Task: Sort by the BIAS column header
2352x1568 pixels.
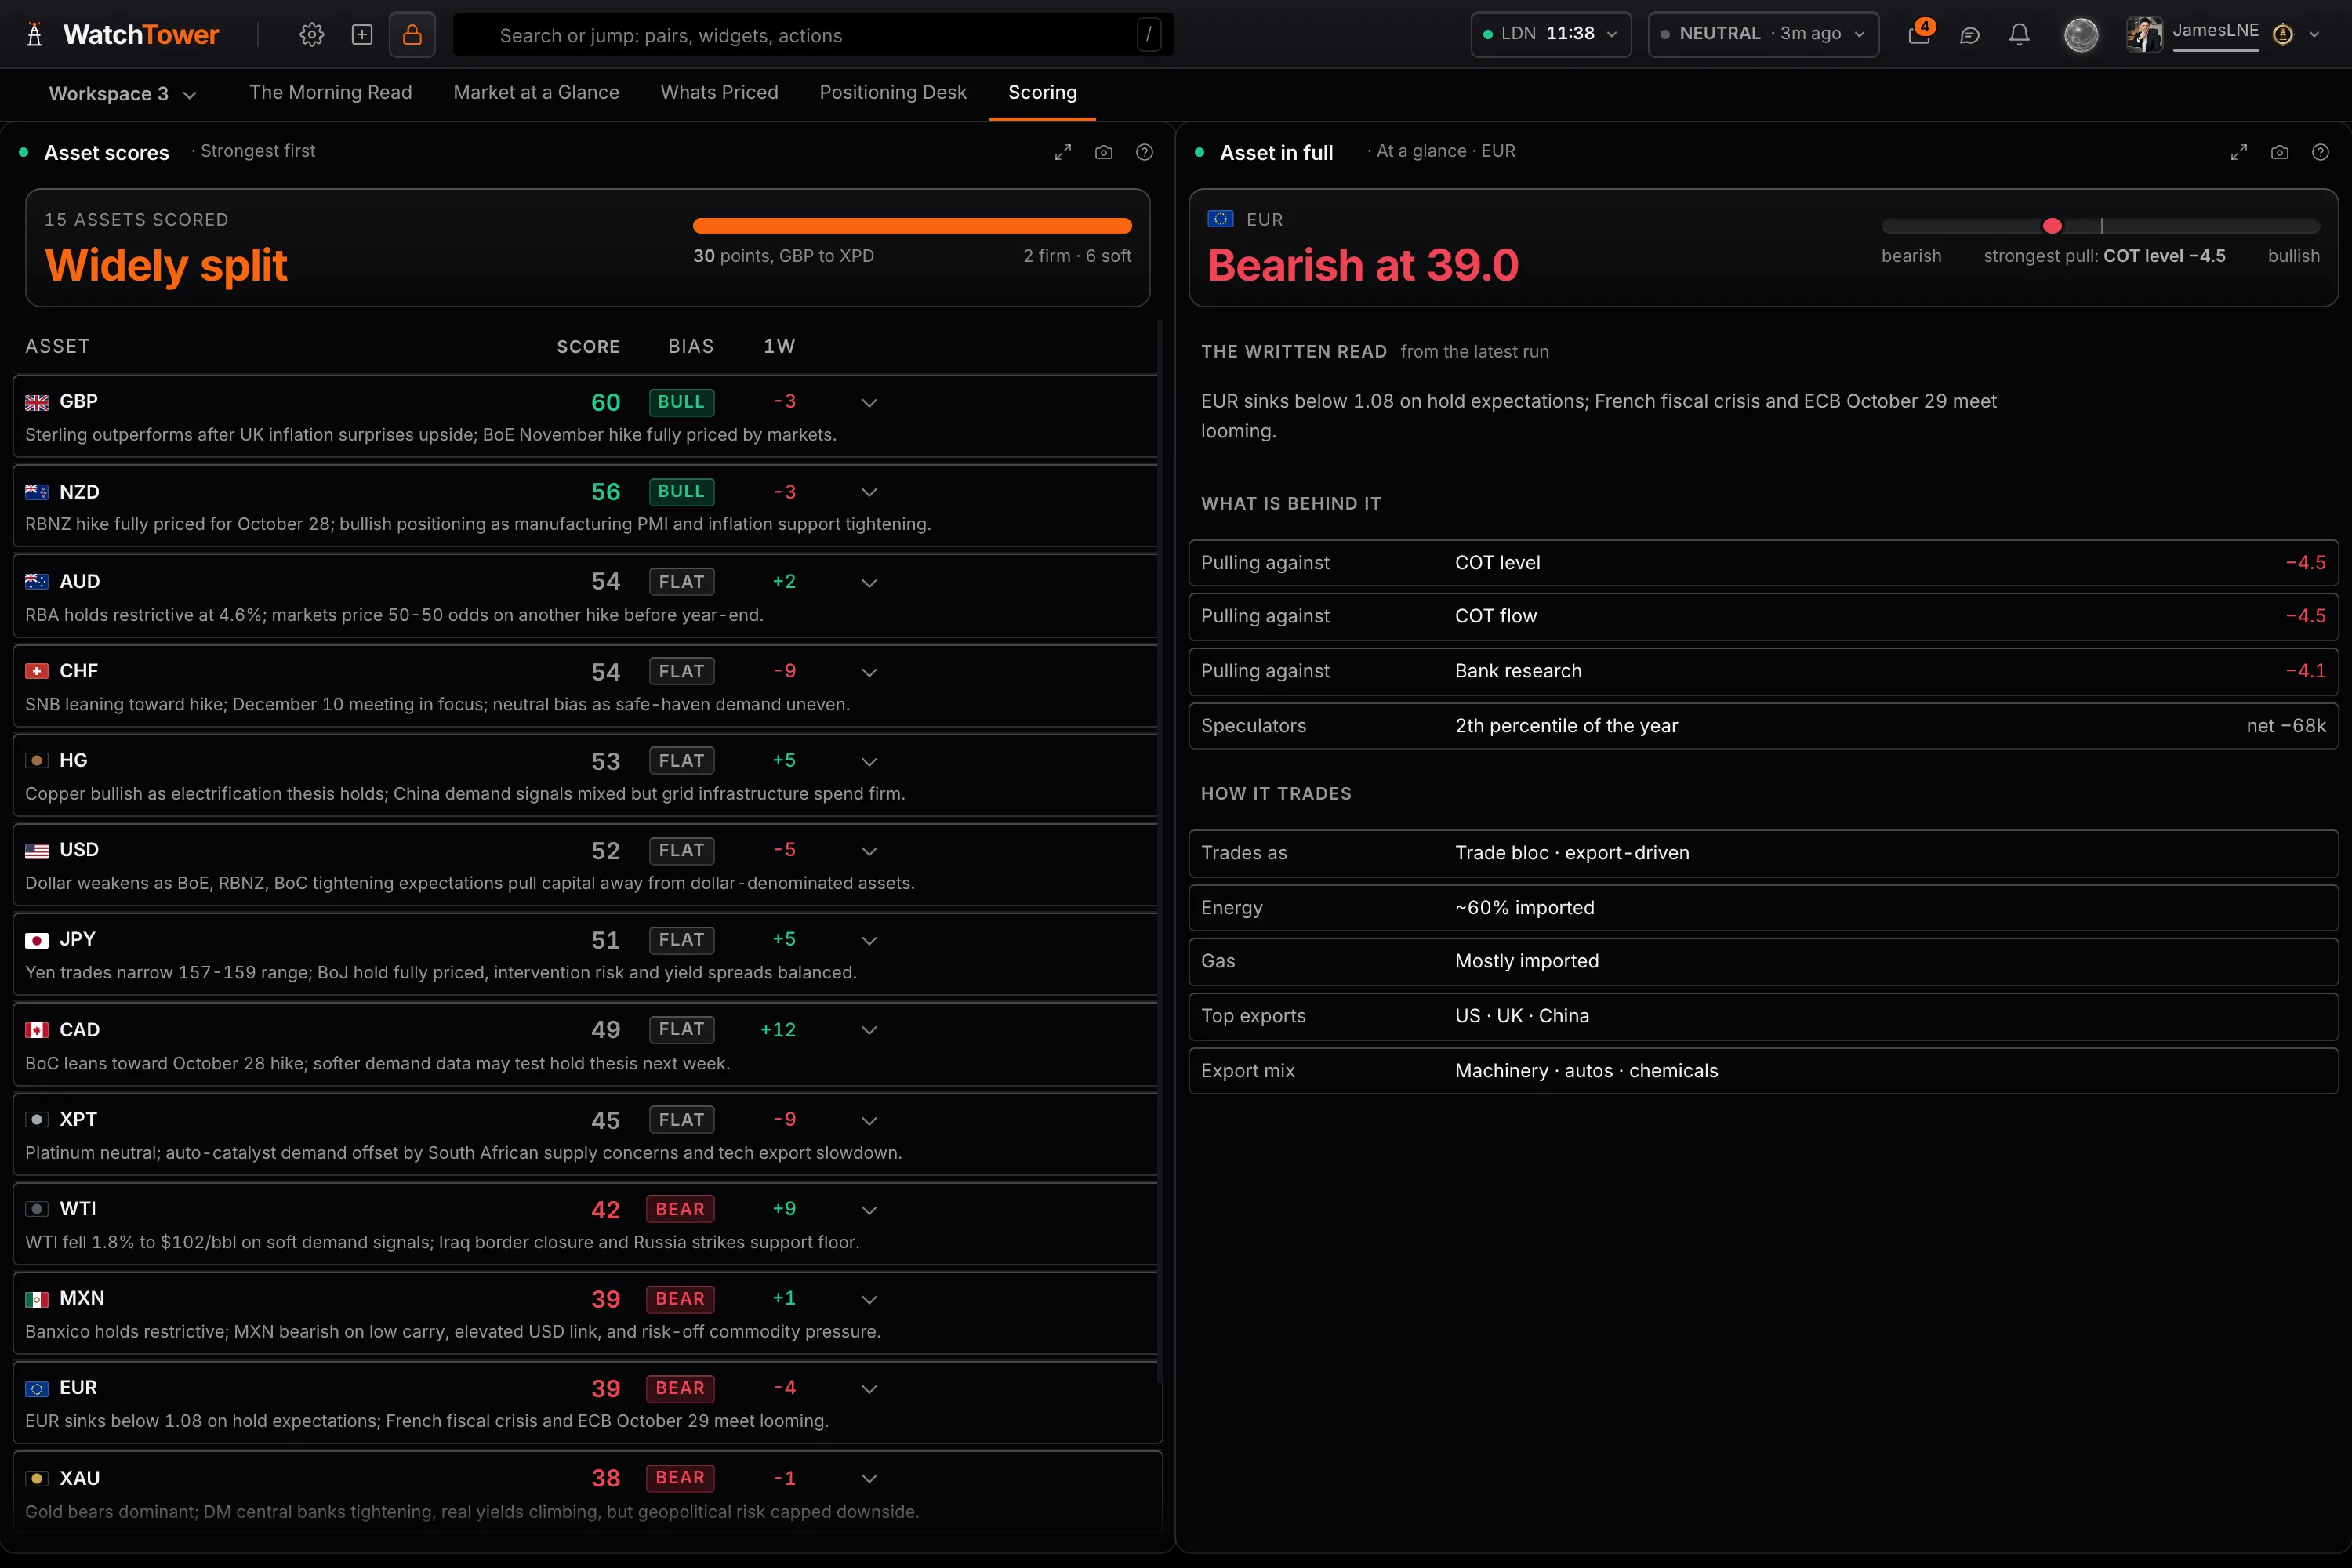Action: pos(691,346)
